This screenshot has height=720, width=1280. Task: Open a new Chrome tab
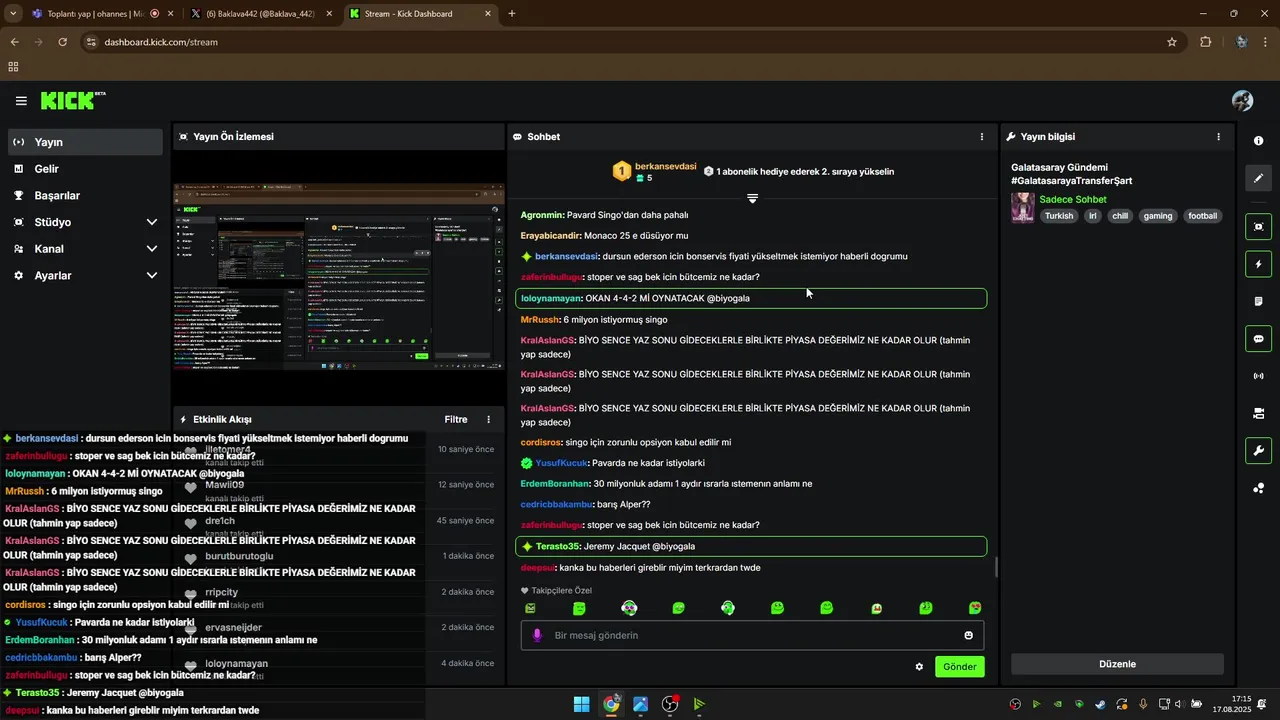click(x=512, y=14)
